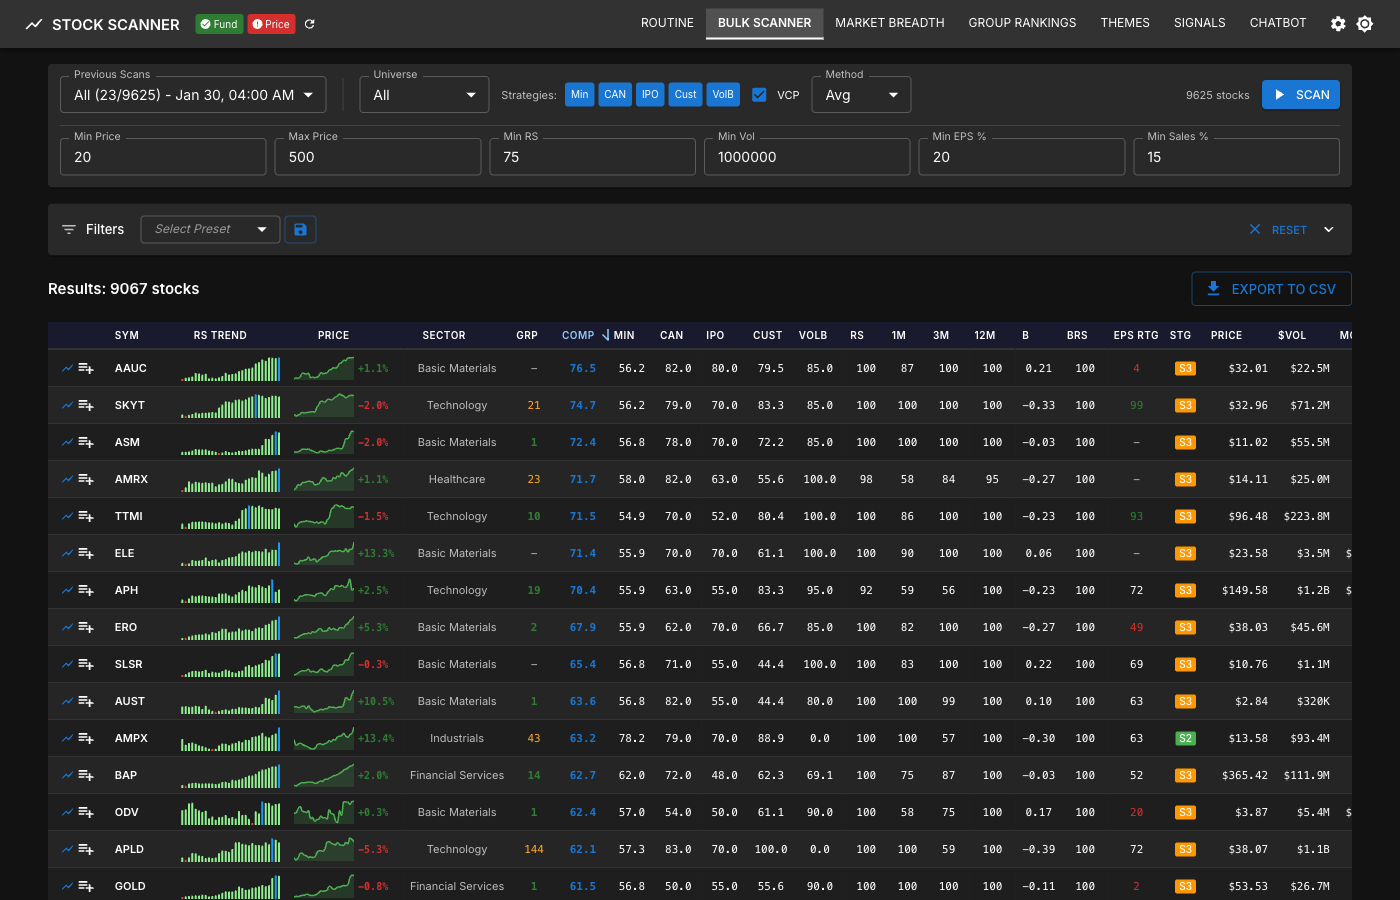Add ELE to watchlist icon

tap(86, 553)
